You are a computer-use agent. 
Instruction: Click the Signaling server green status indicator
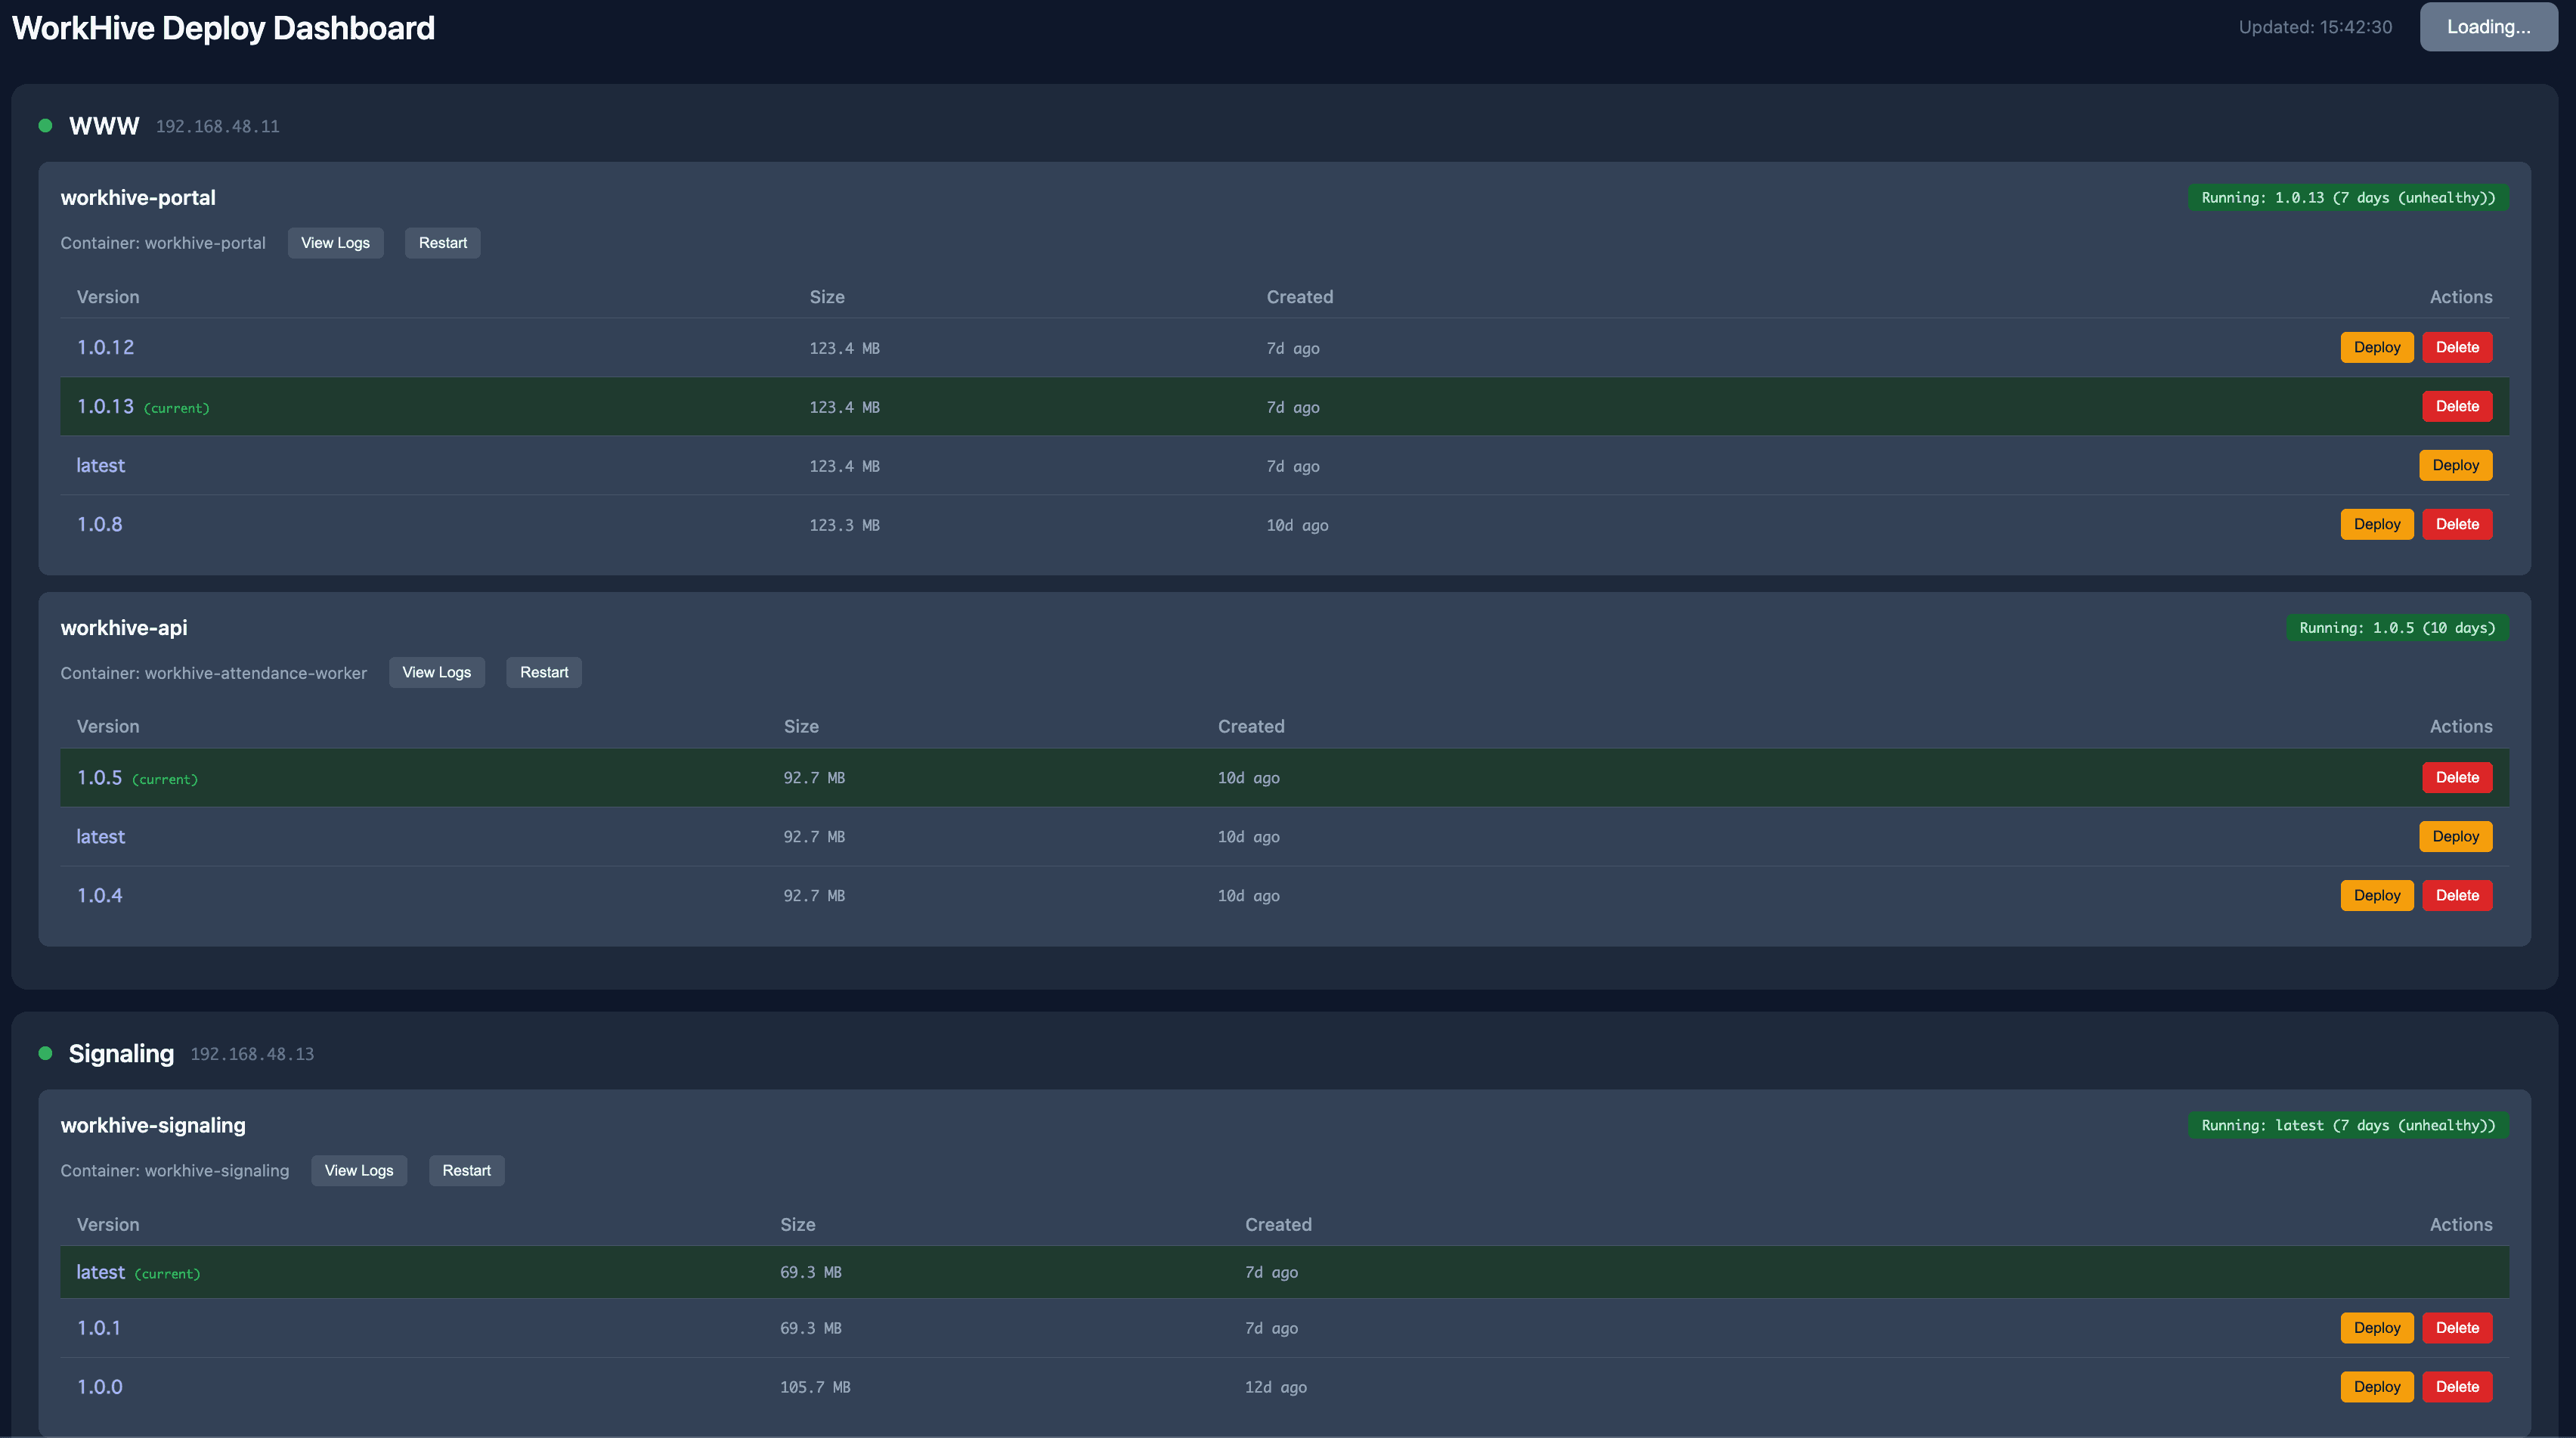coord(45,1053)
